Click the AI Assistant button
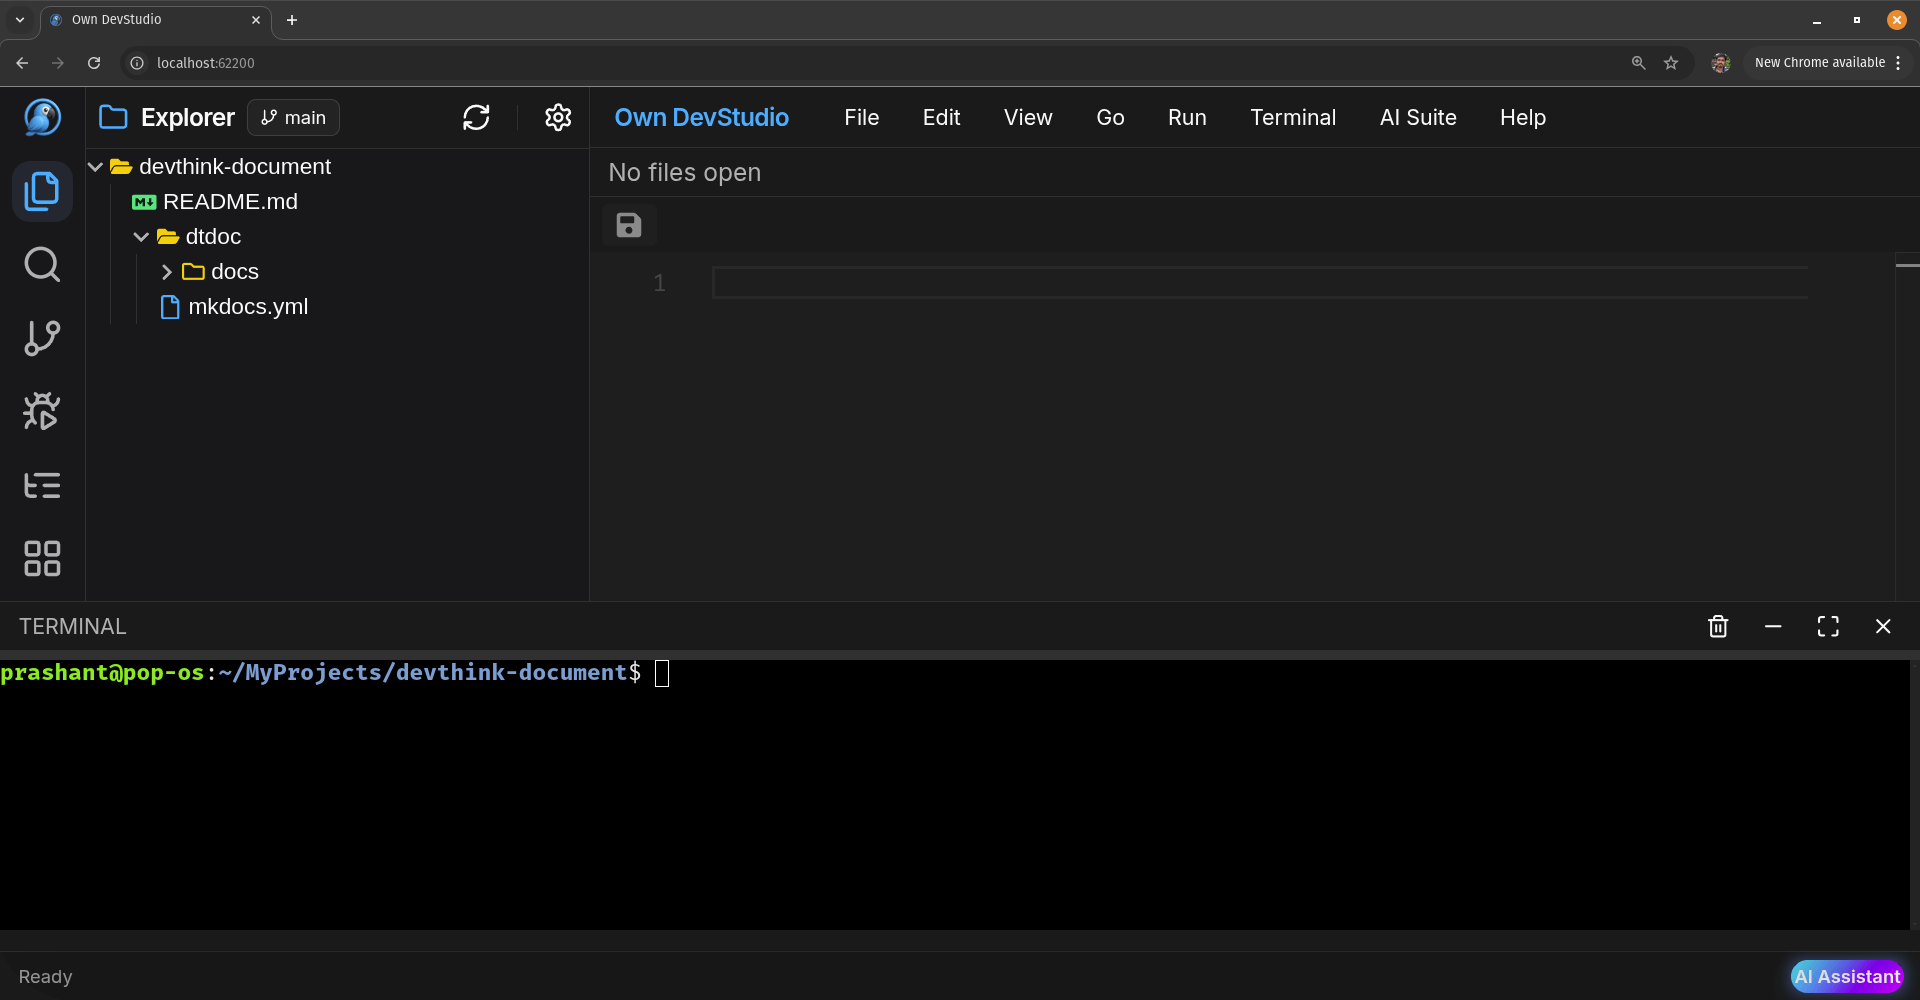The image size is (1920, 1000). [x=1846, y=976]
